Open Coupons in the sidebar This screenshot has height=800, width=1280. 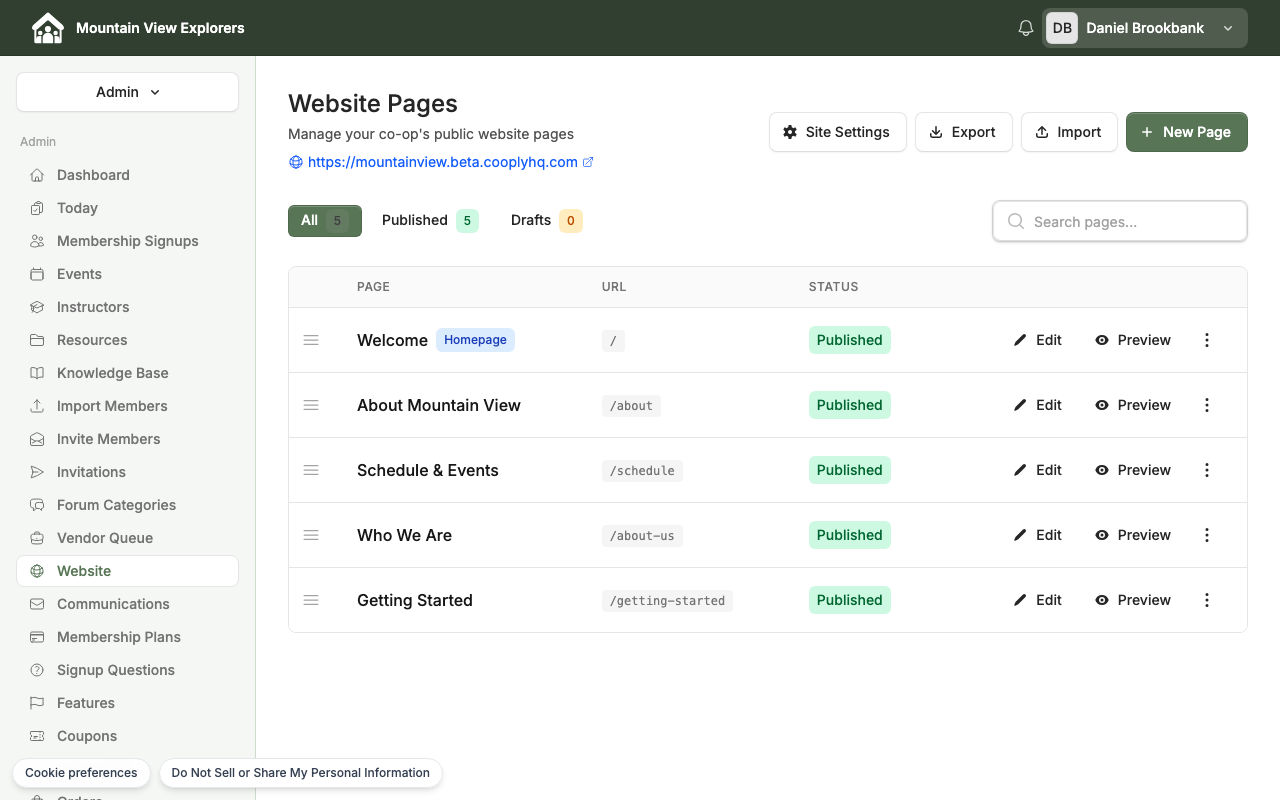(127, 736)
